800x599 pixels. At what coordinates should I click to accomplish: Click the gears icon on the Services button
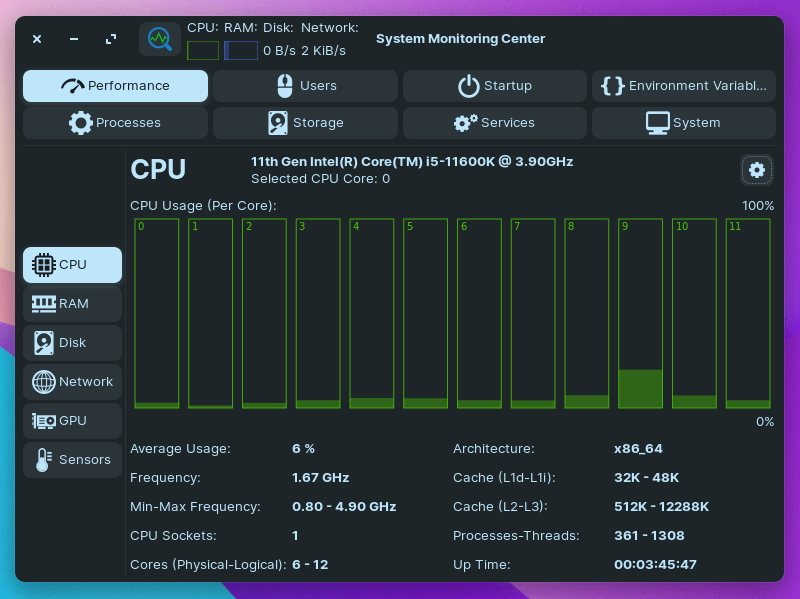pos(463,122)
